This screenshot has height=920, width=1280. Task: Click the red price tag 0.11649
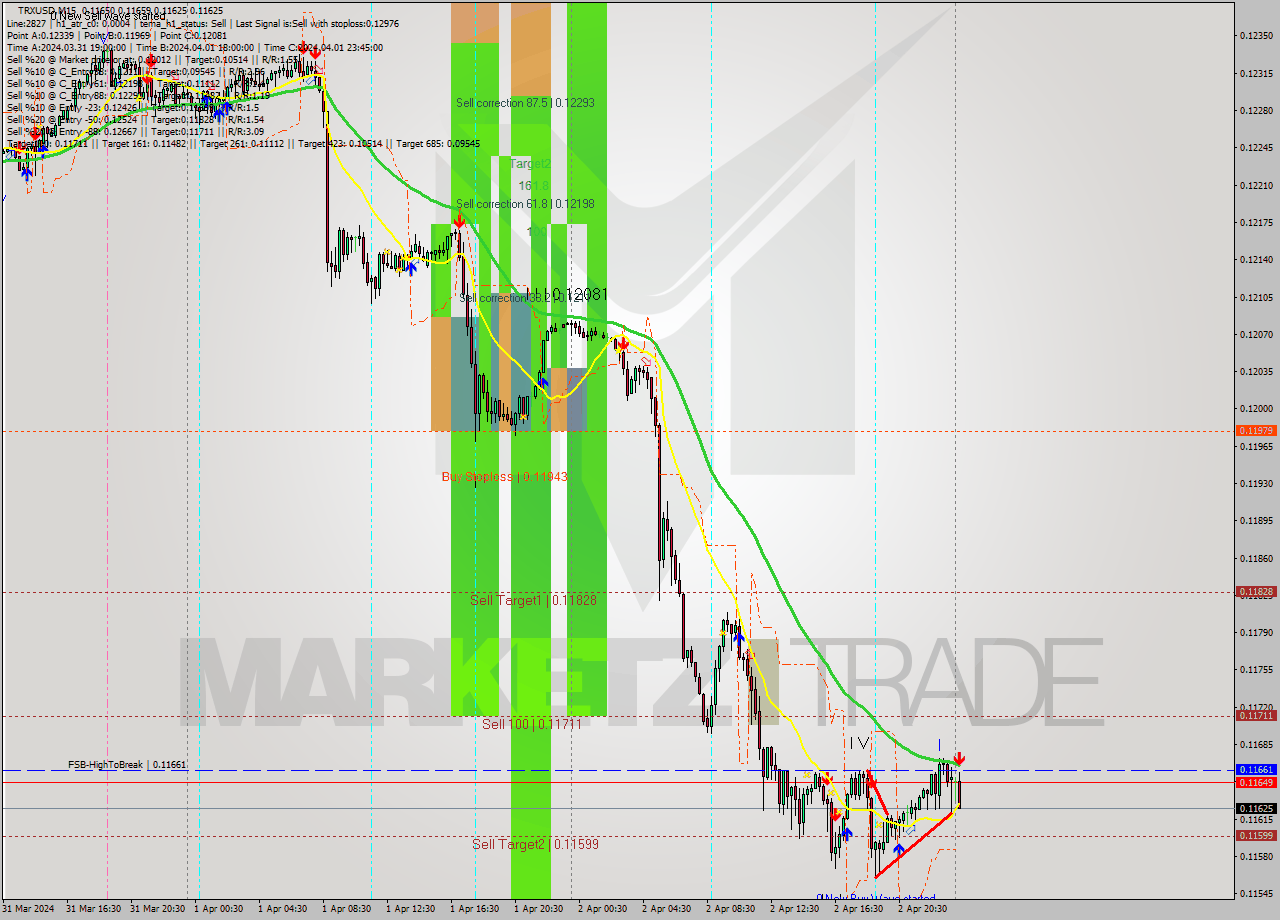[x=1256, y=782]
